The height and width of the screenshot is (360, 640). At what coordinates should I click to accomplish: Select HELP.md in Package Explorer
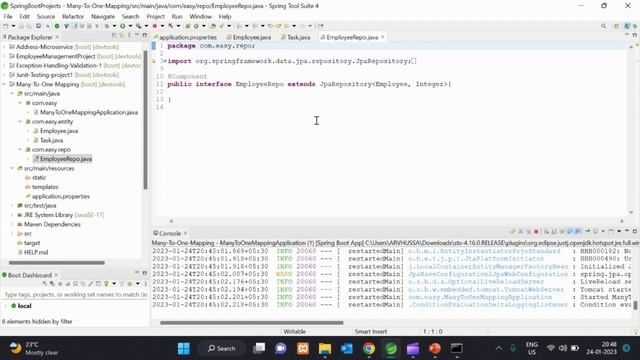click(36, 252)
